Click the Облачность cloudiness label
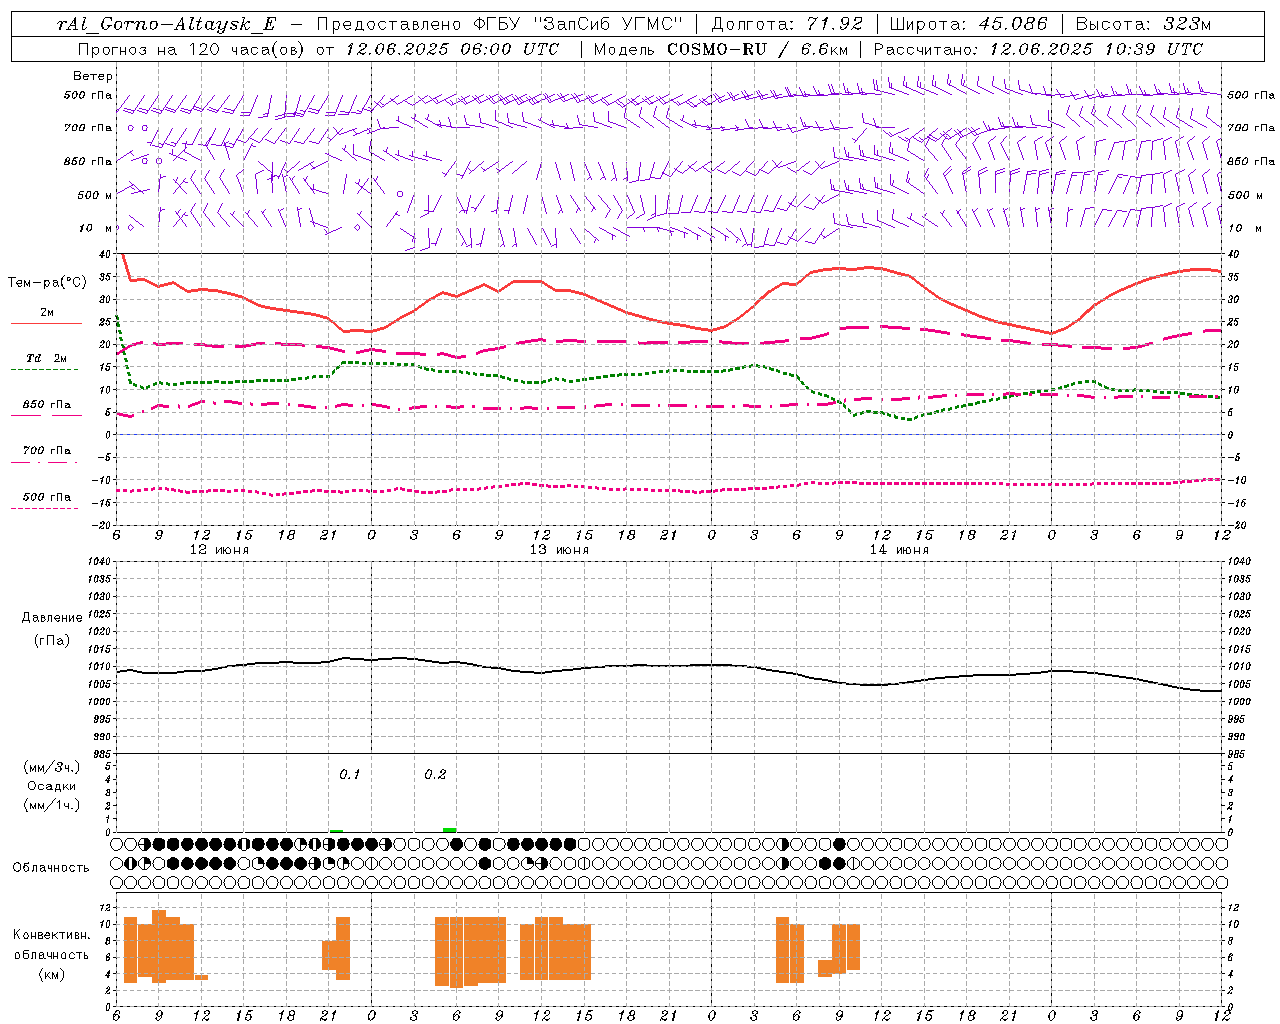Viewport: 1280px width, 1024px height. click(51, 867)
